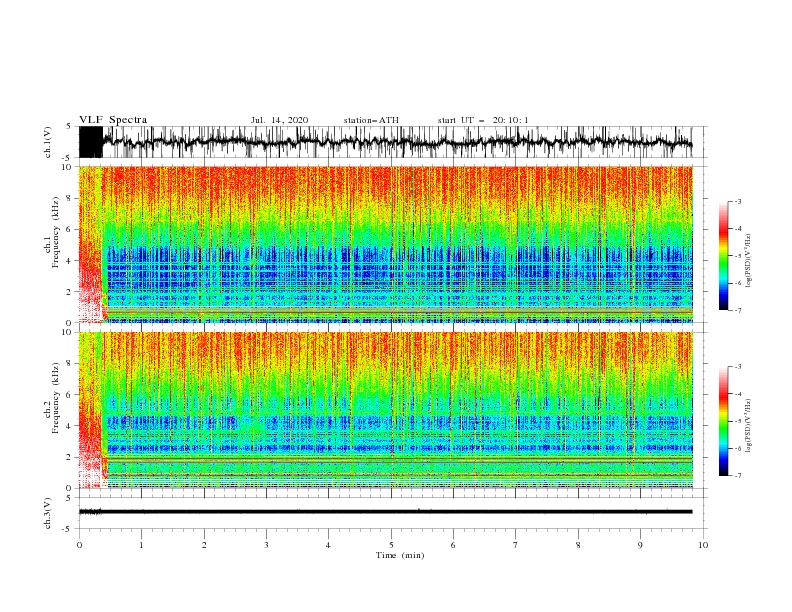Click the 'station=ATH' label
792x612 pixels.
(x=371, y=120)
